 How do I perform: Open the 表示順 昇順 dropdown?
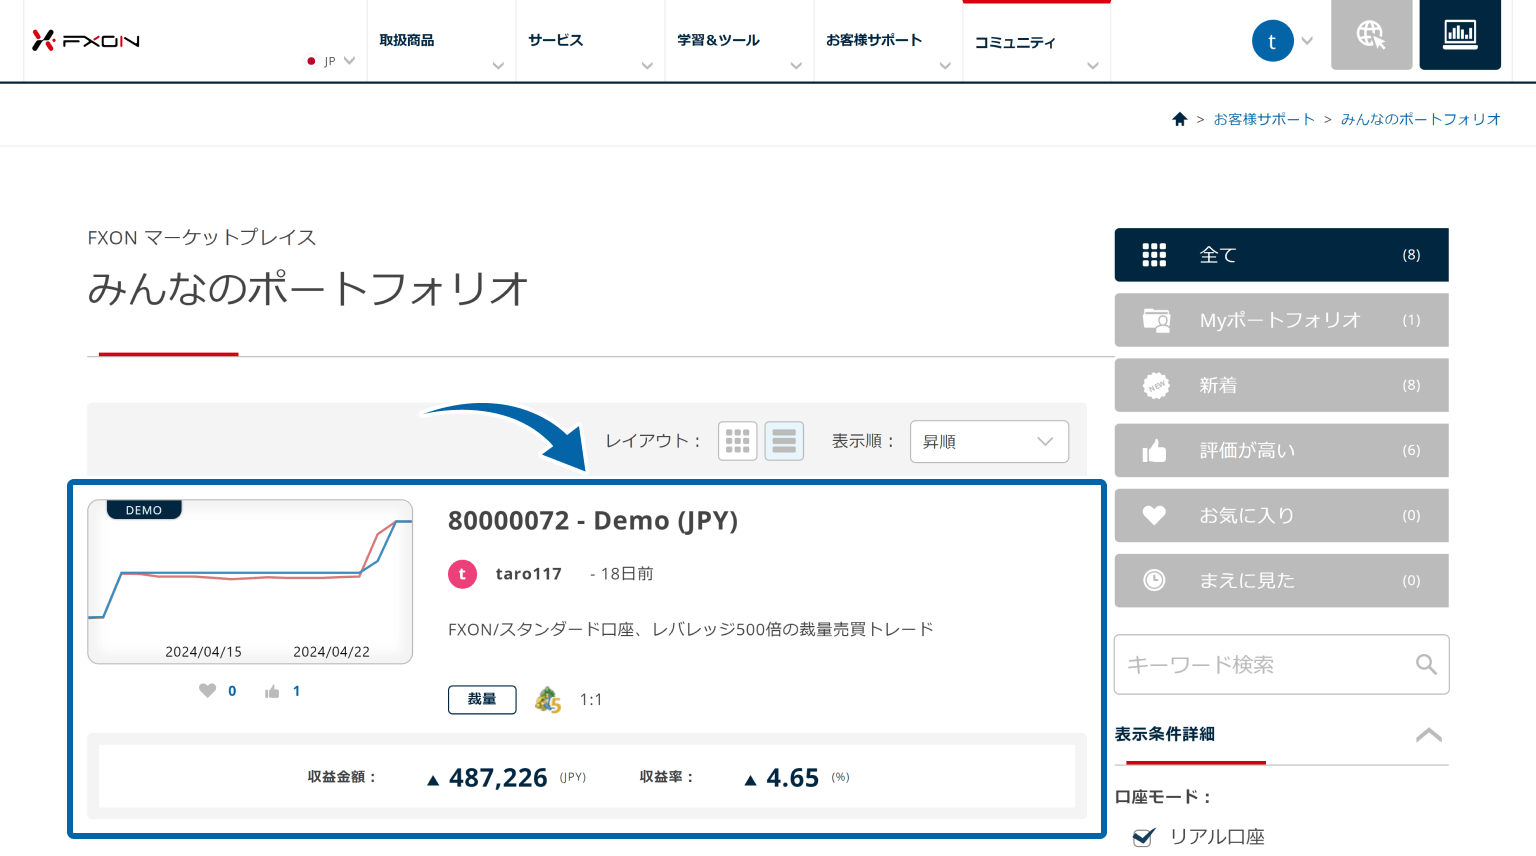click(989, 441)
